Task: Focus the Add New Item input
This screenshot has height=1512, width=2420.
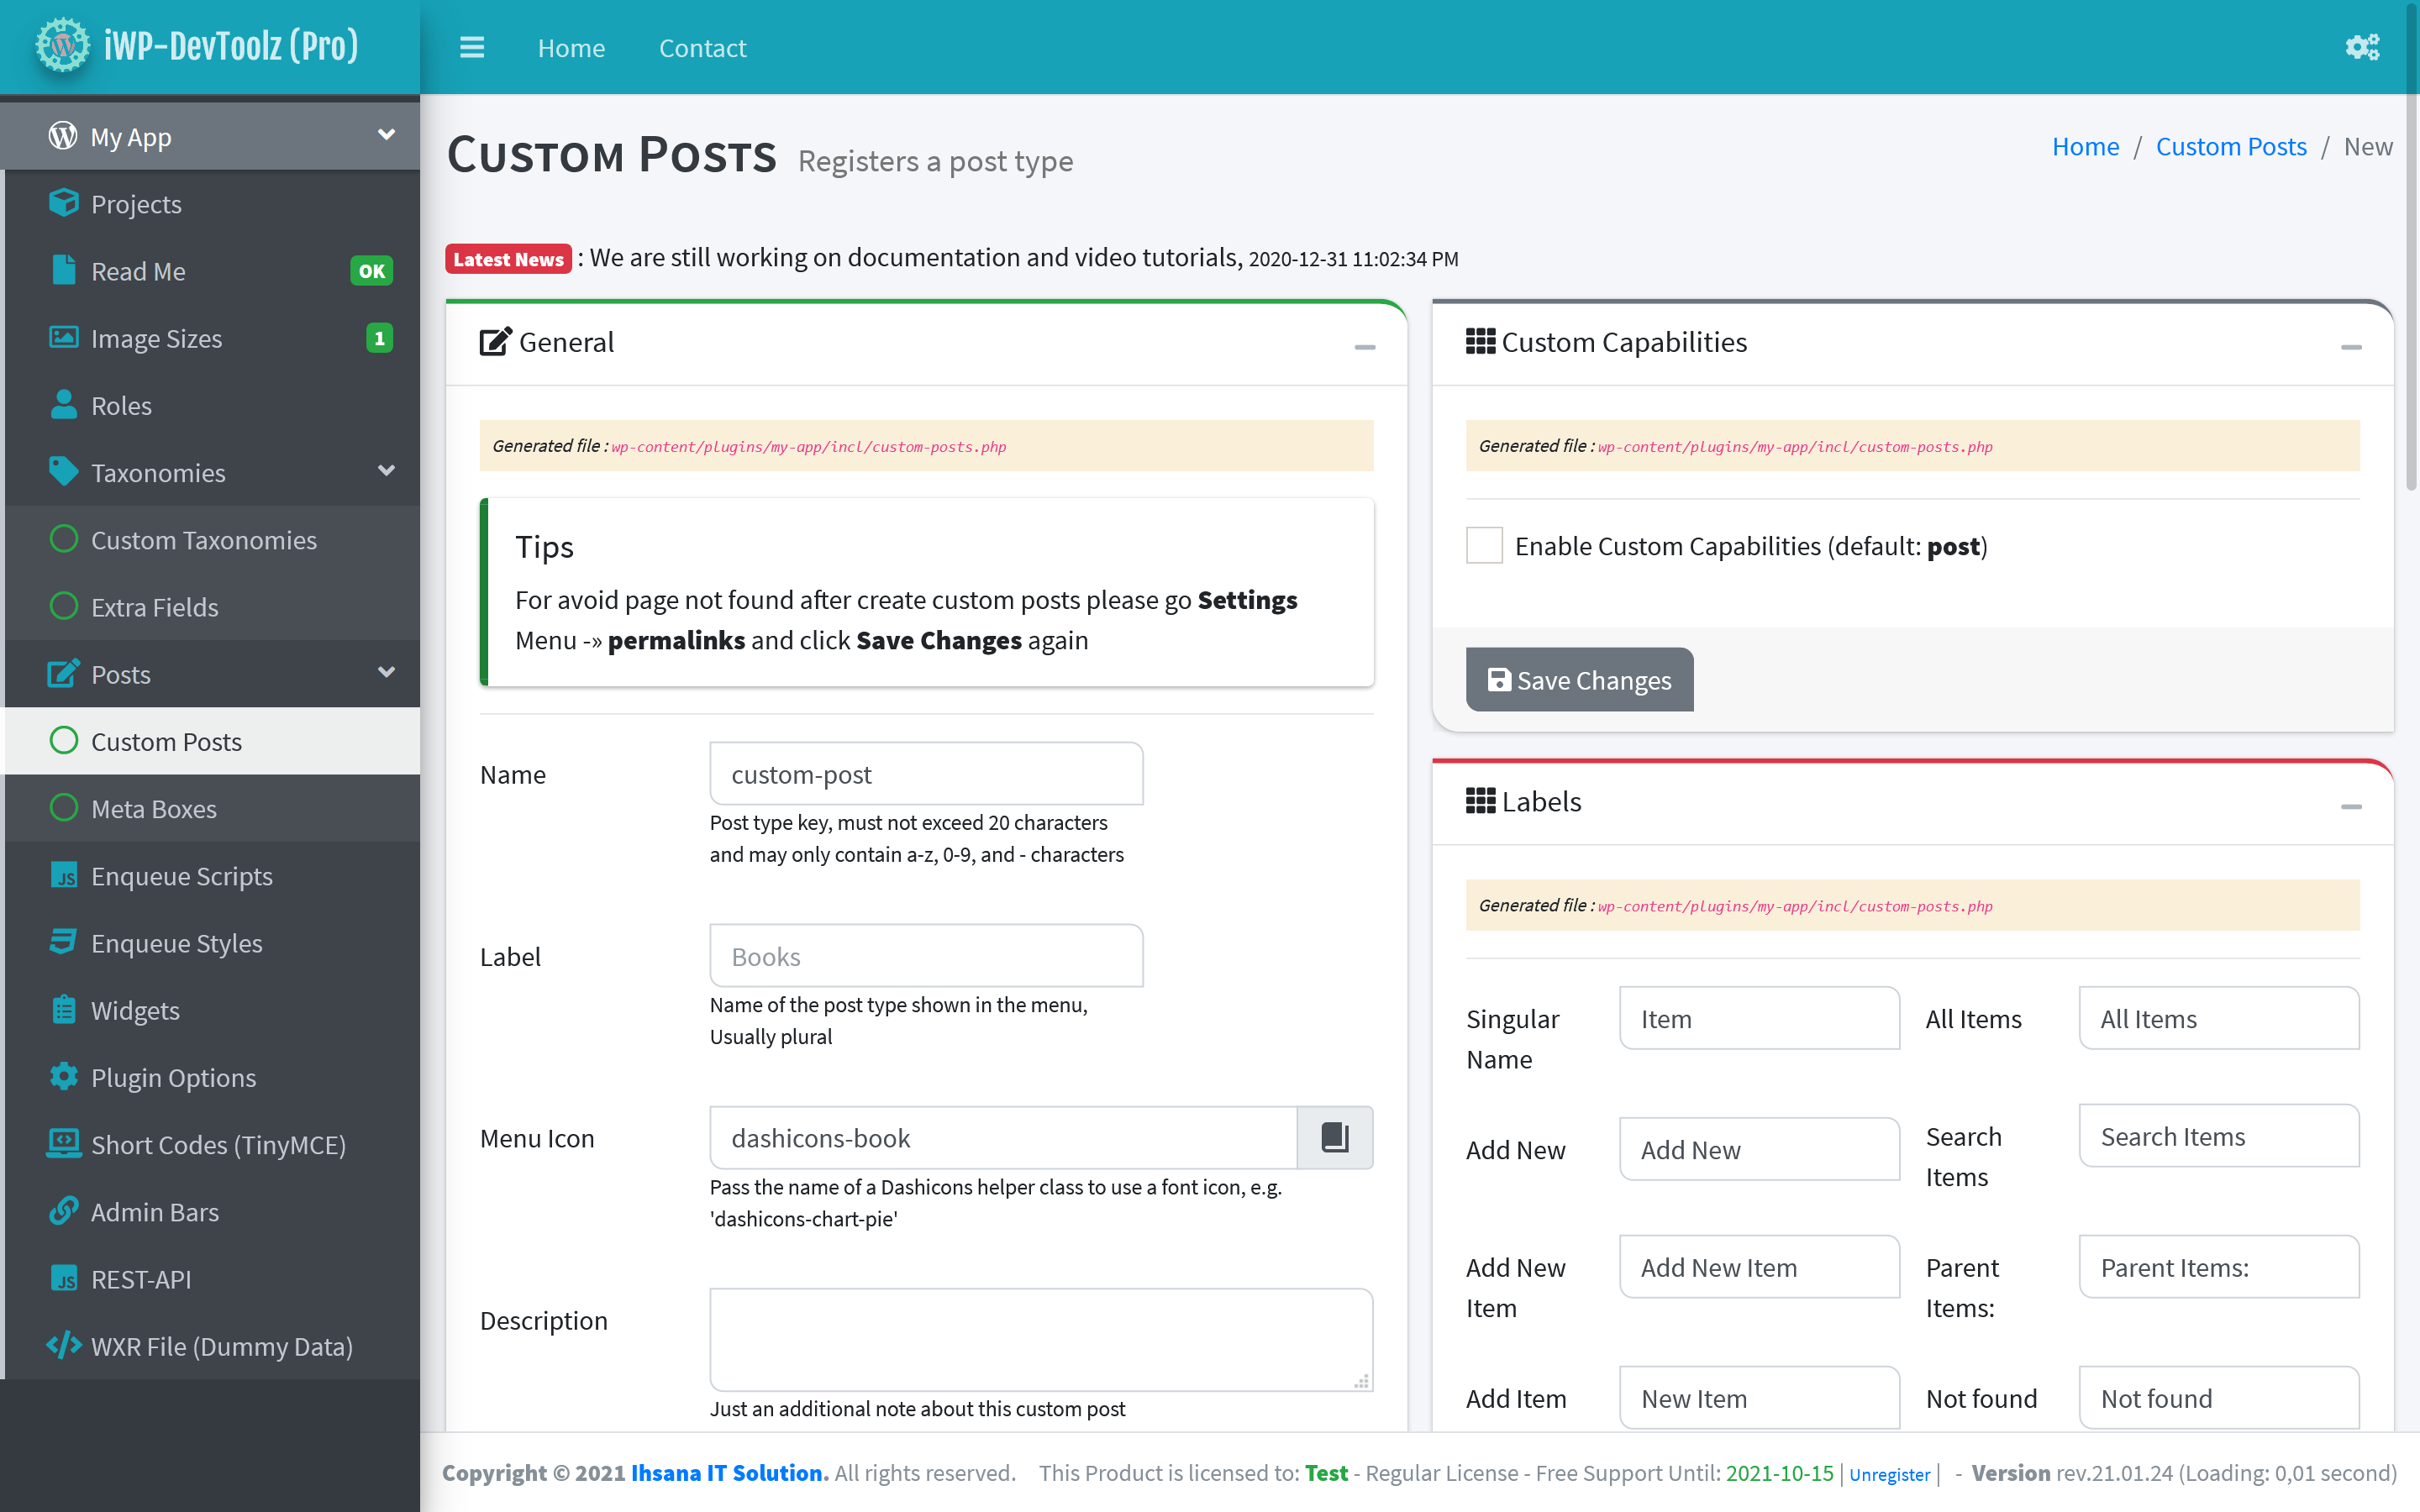Action: pyautogui.click(x=1759, y=1267)
